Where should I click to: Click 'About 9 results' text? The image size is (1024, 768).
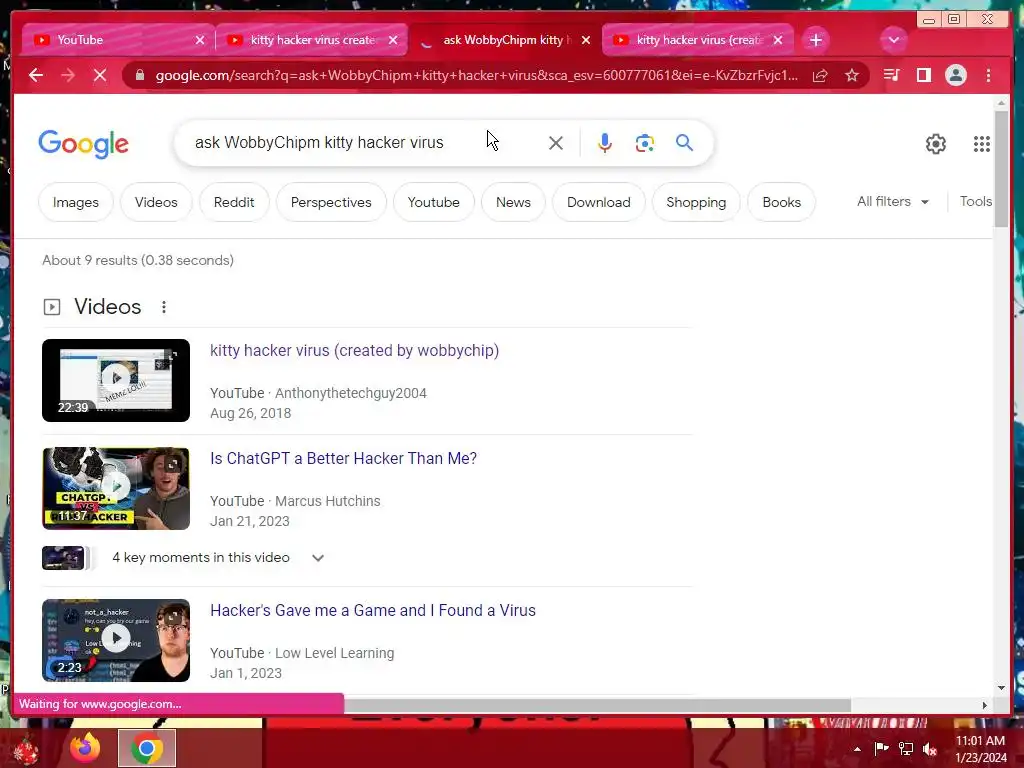tap(138, 261)
